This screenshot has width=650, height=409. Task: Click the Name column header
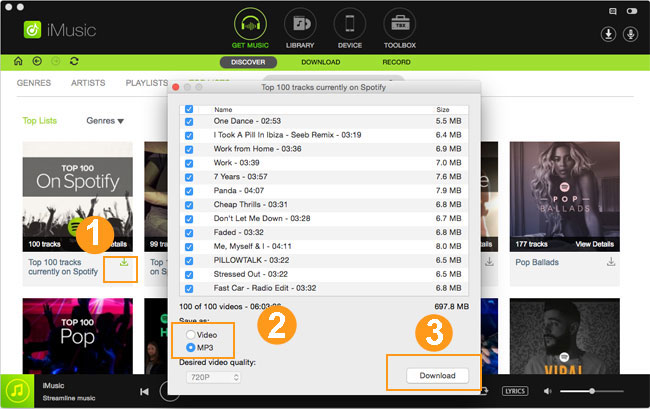coord(223,109)
